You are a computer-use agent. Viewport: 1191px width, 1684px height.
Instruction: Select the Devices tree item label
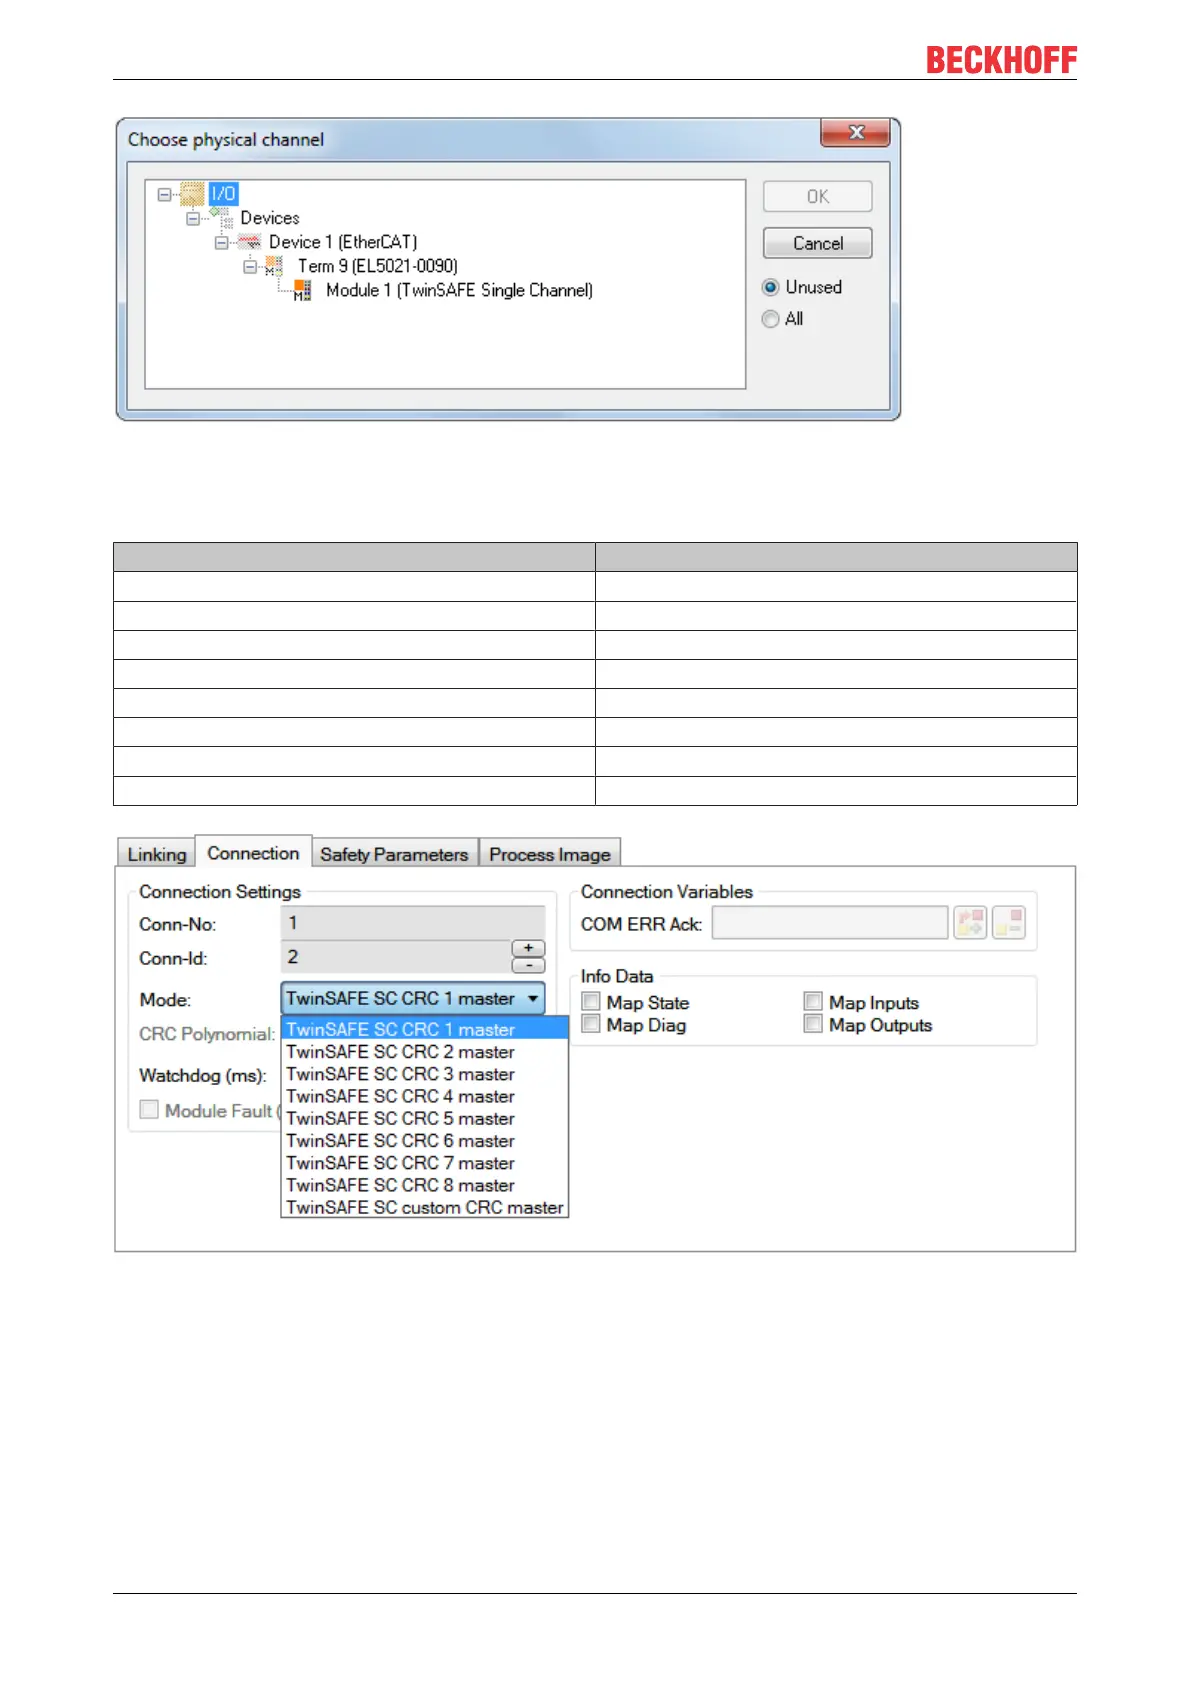(270, 218)
